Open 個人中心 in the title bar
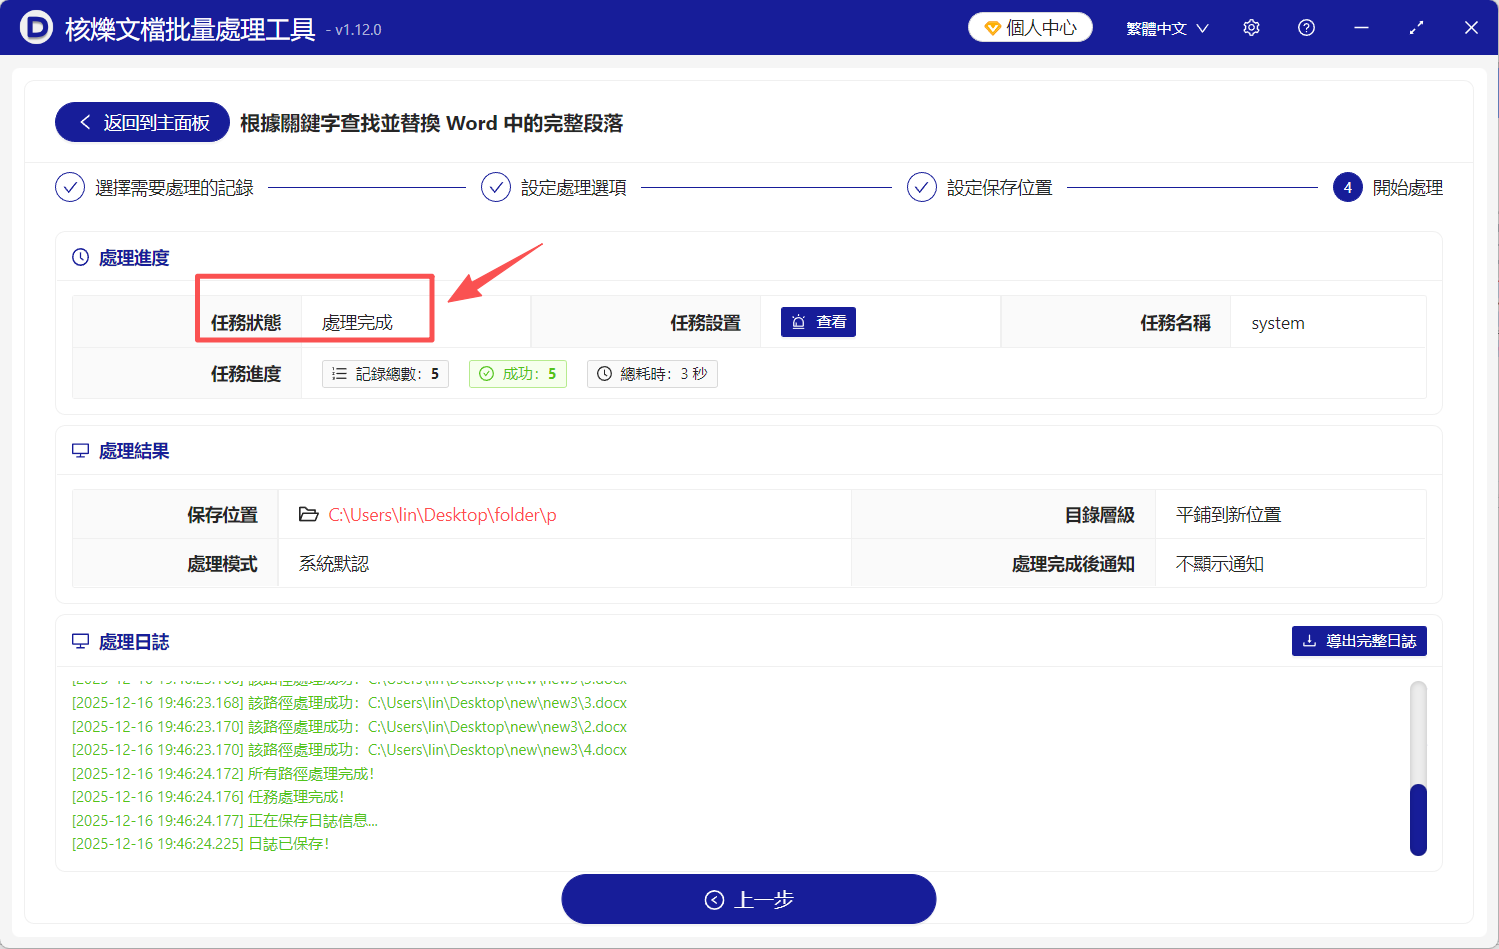 [x=1029, y=27]
